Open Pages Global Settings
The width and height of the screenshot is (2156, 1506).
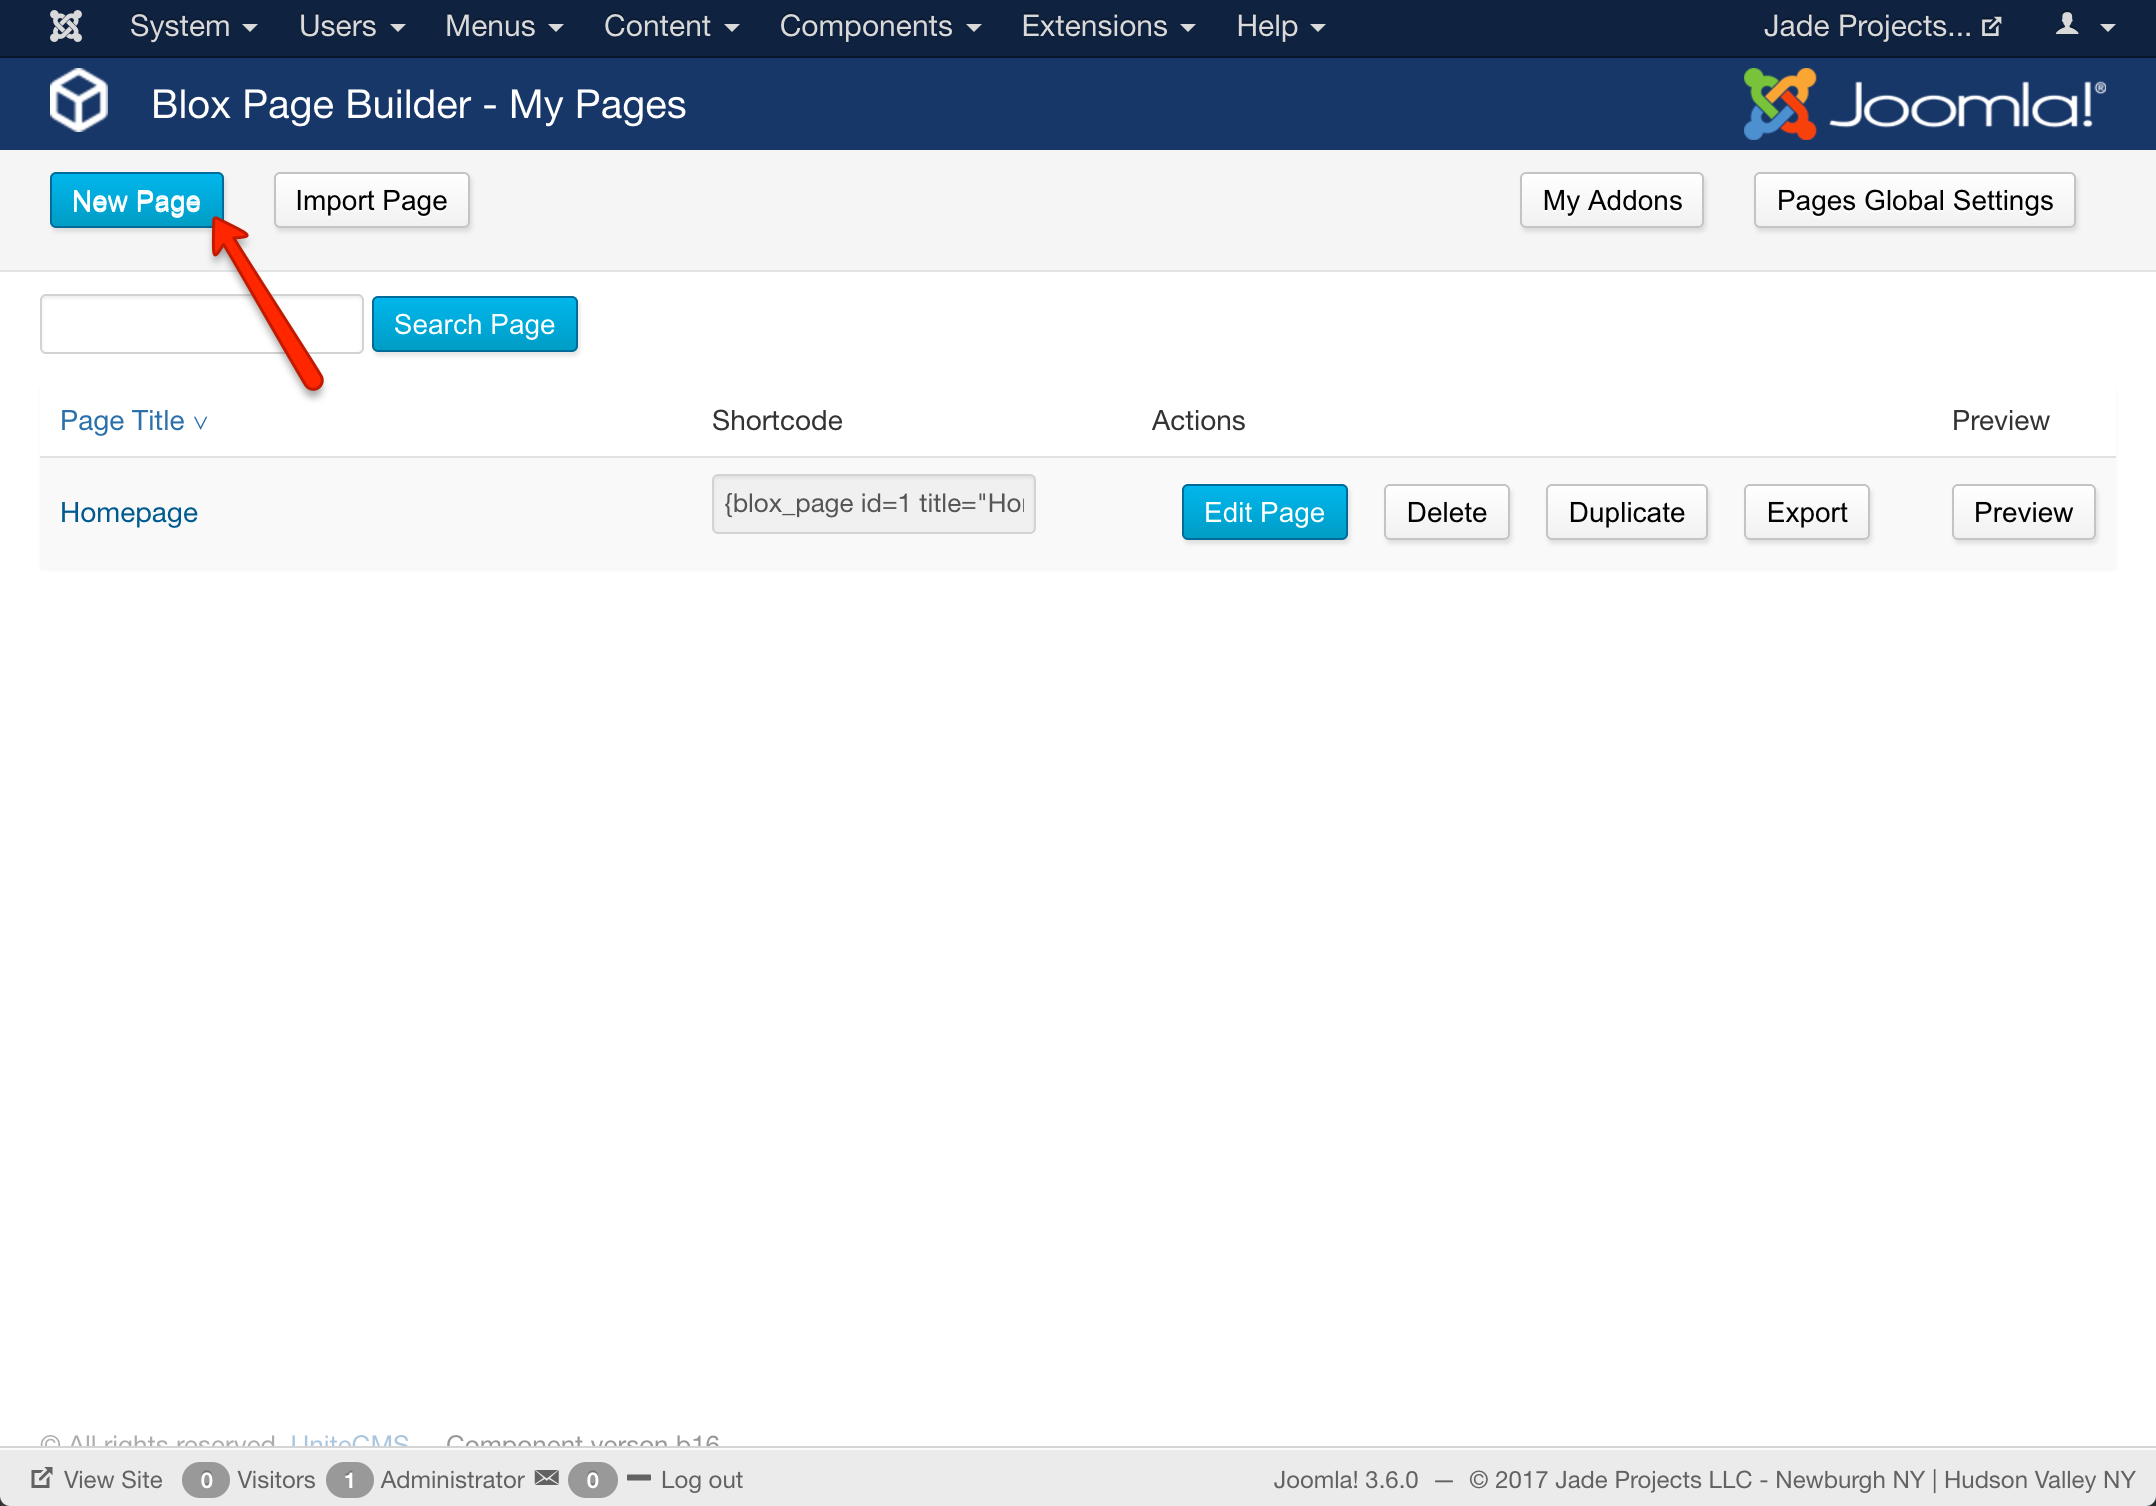[1914, 201]
